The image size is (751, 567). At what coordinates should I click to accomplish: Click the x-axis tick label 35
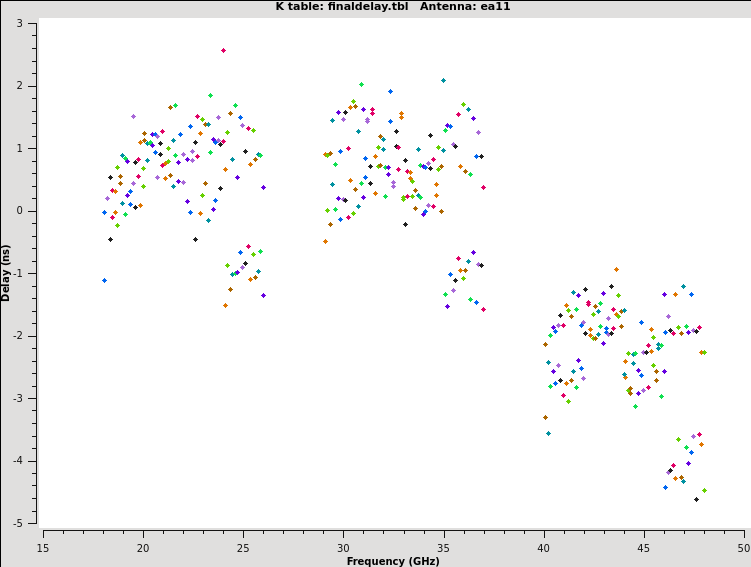coord(443,548)
